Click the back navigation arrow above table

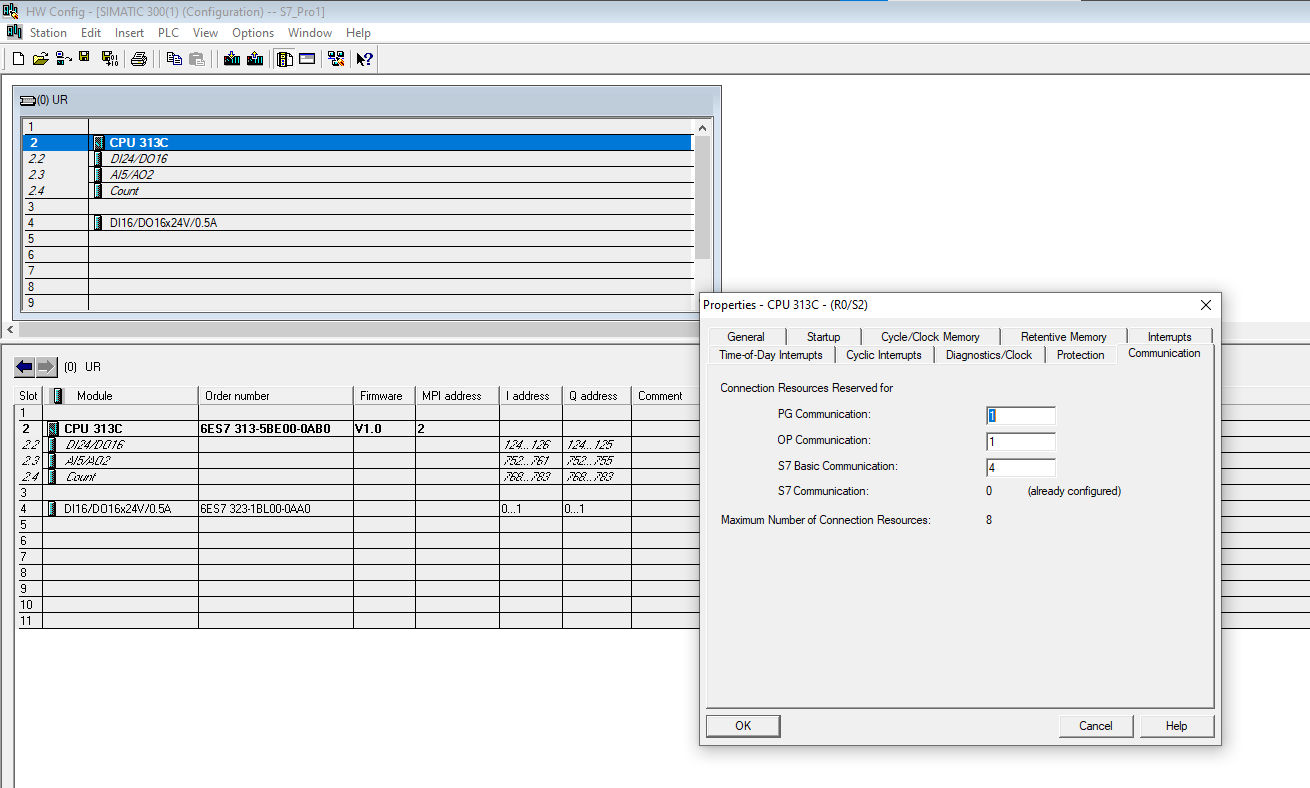point(25,366)
